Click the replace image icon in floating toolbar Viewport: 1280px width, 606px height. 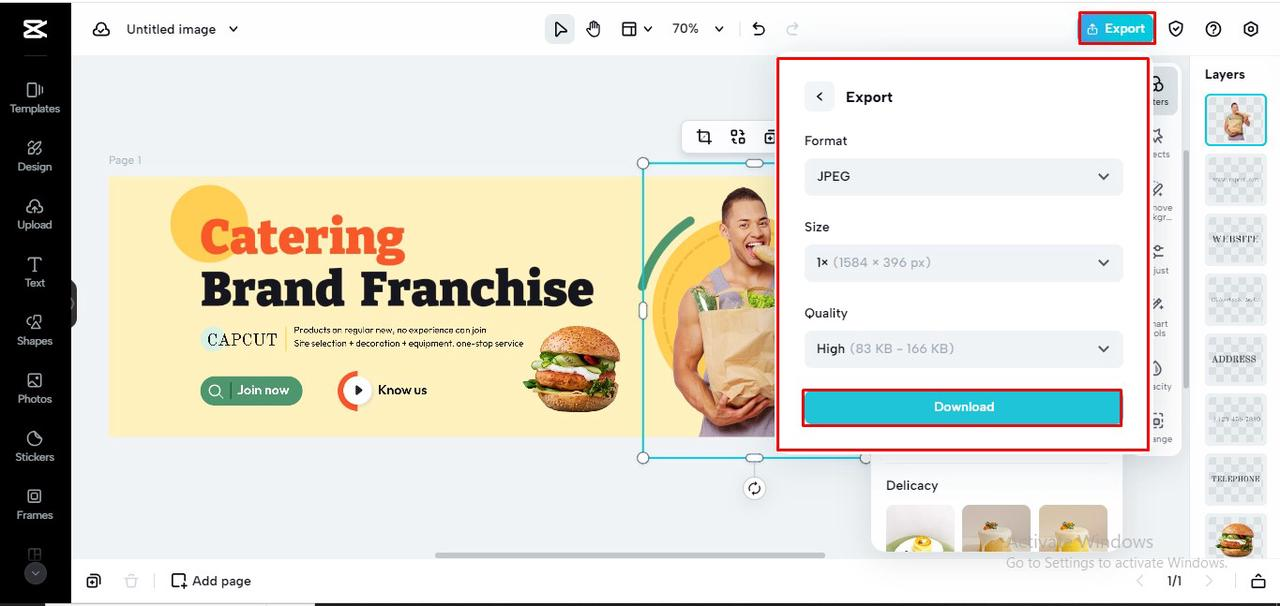738,137
